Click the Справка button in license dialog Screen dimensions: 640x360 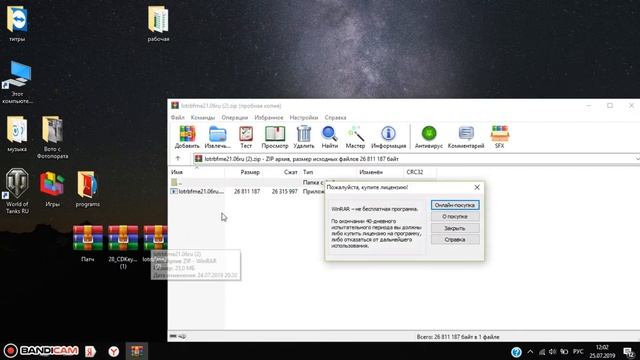click(x=455, y=240)
